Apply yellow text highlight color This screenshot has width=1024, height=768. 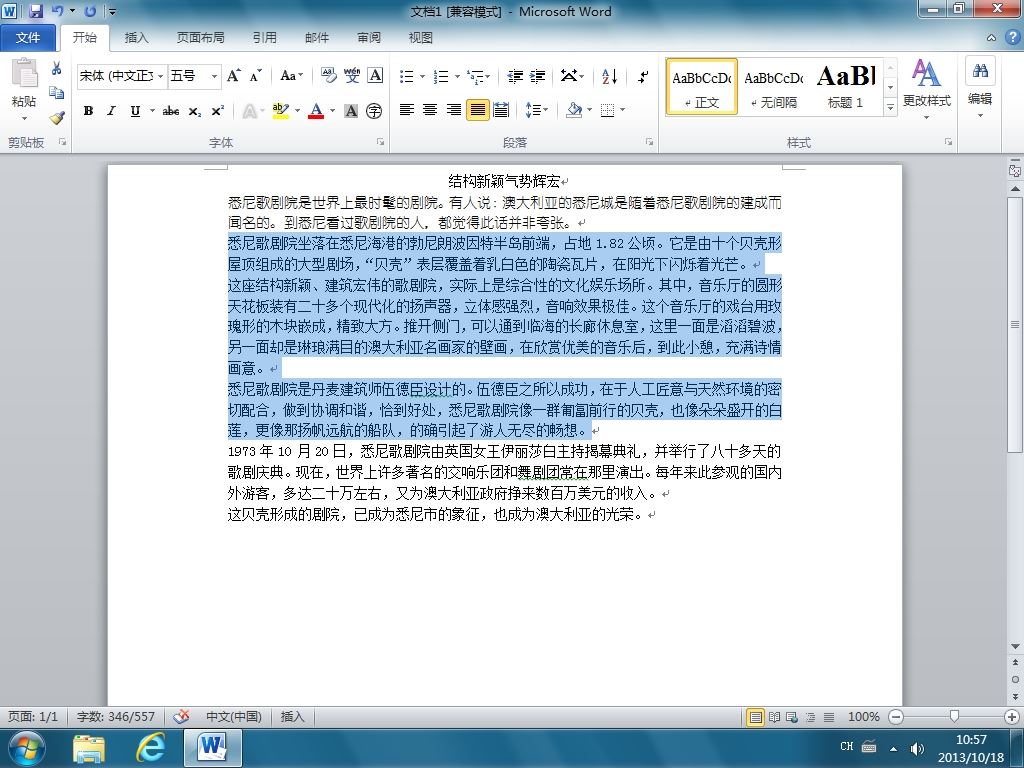[280, 111]
